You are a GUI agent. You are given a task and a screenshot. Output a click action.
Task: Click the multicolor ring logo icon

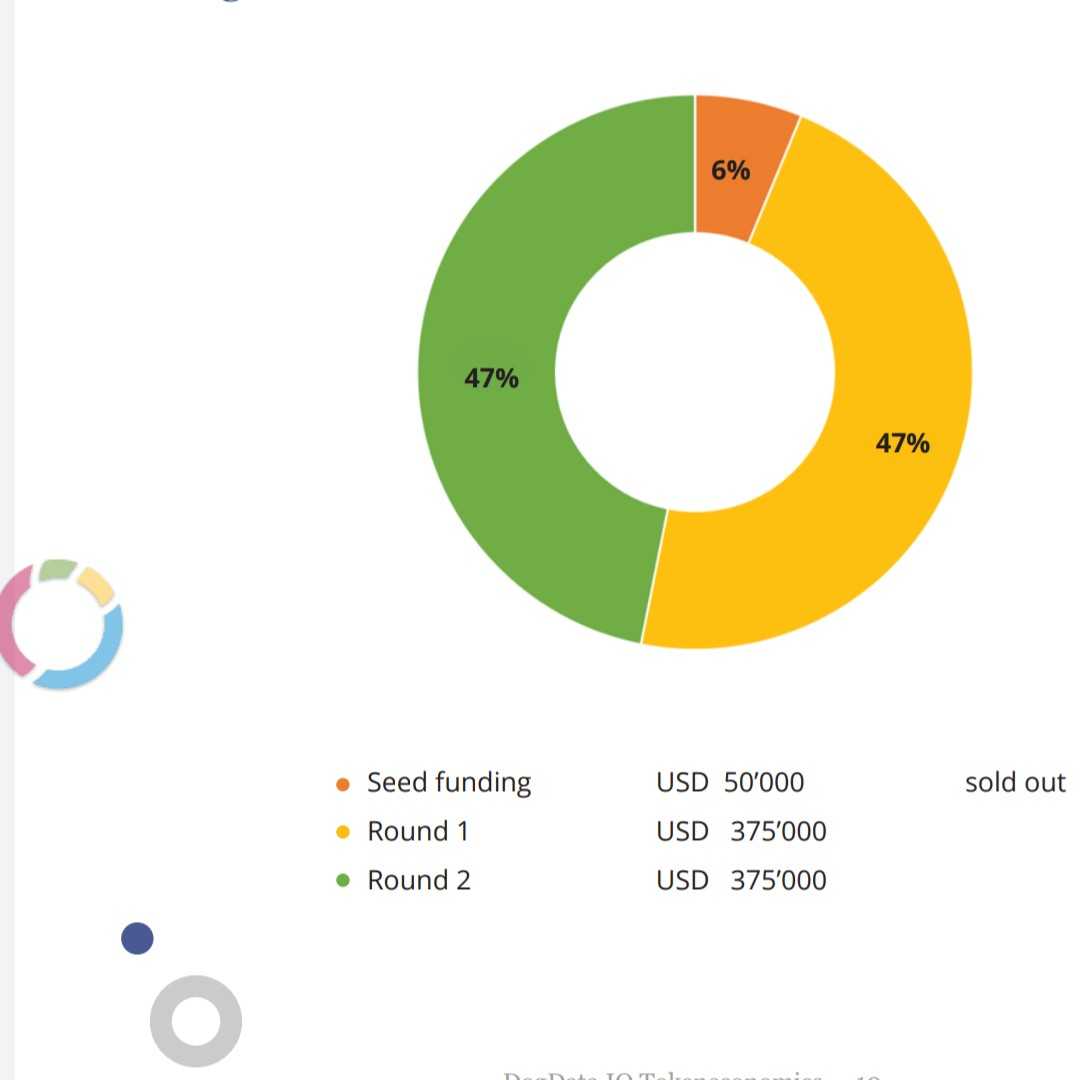click(x=61, y=624)
